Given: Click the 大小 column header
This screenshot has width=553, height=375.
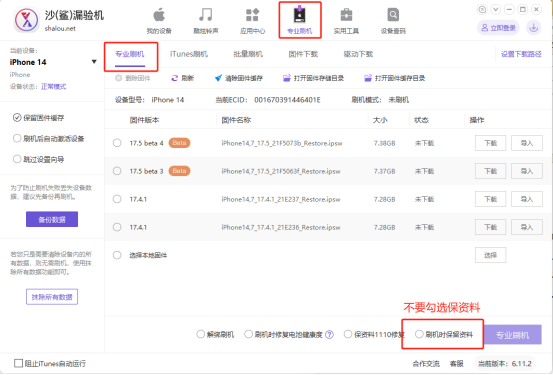Looking at the screenshot, I should coord(380,120).
